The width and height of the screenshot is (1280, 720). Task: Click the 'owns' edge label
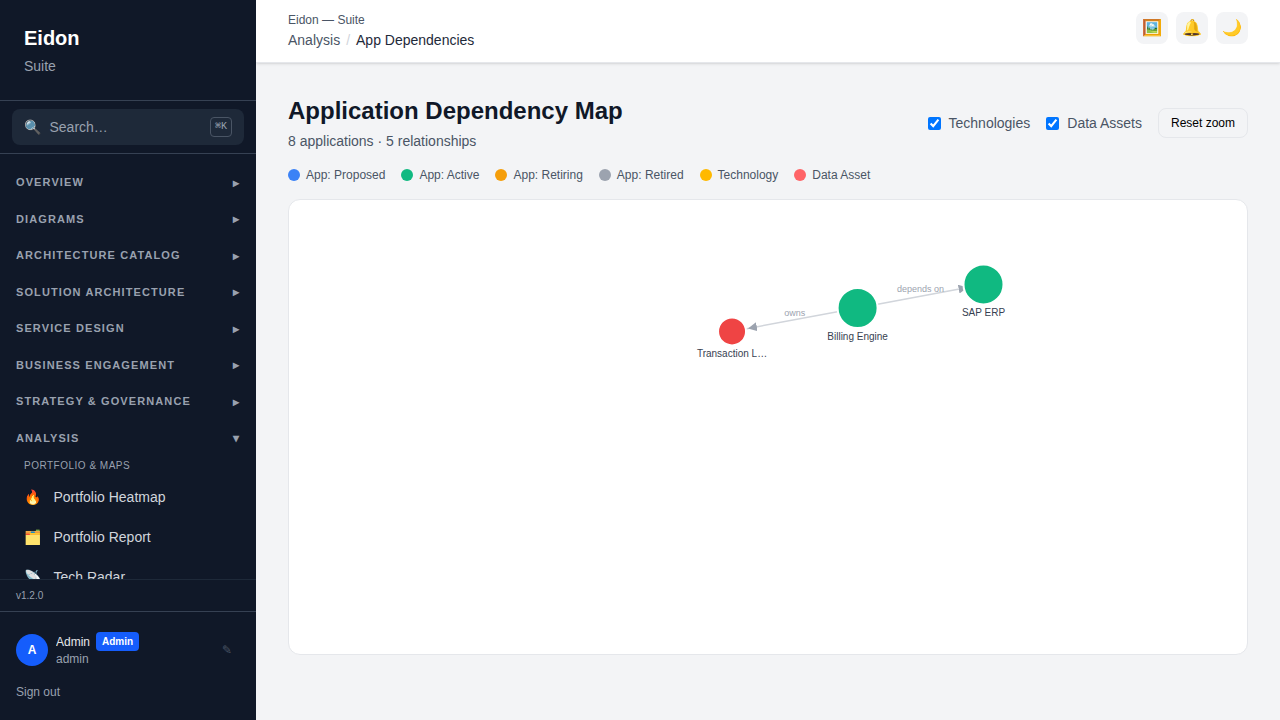point(795,313)
